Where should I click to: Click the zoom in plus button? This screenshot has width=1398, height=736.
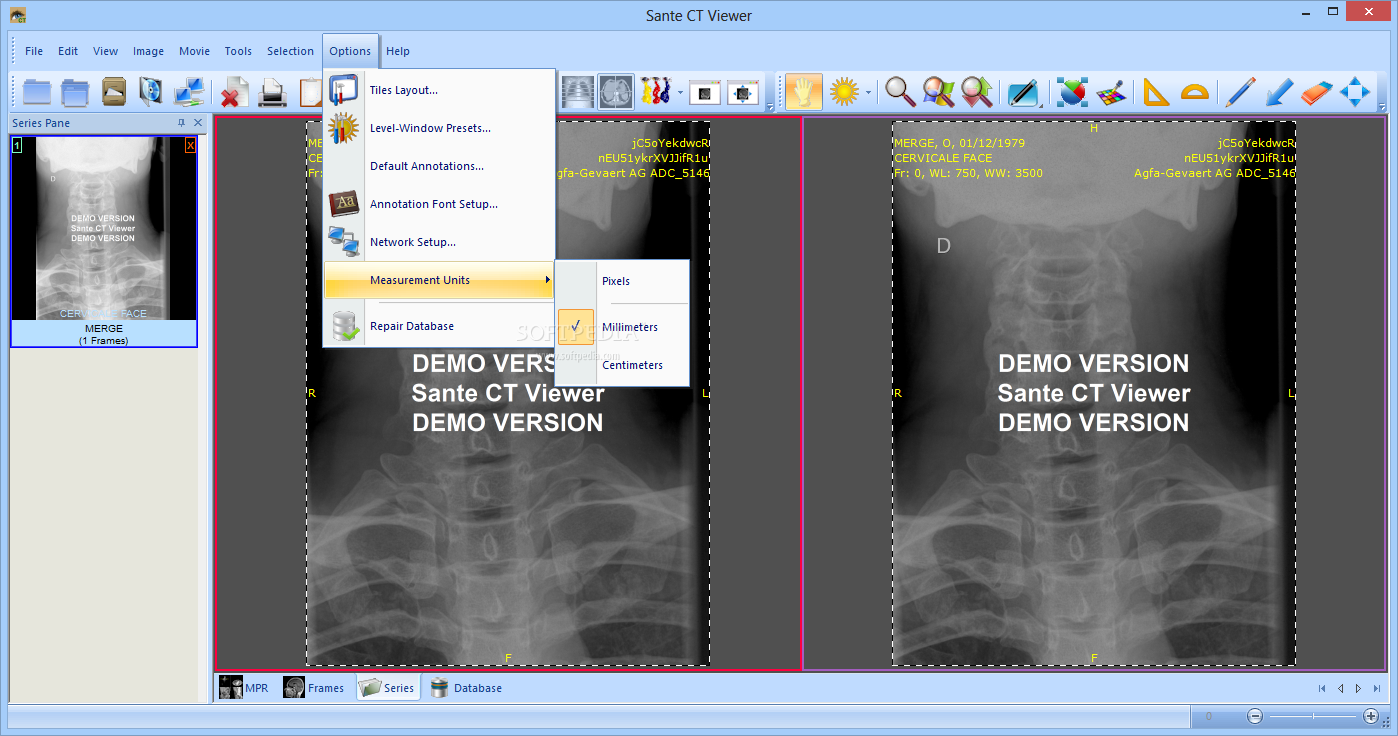(1371, 716)
